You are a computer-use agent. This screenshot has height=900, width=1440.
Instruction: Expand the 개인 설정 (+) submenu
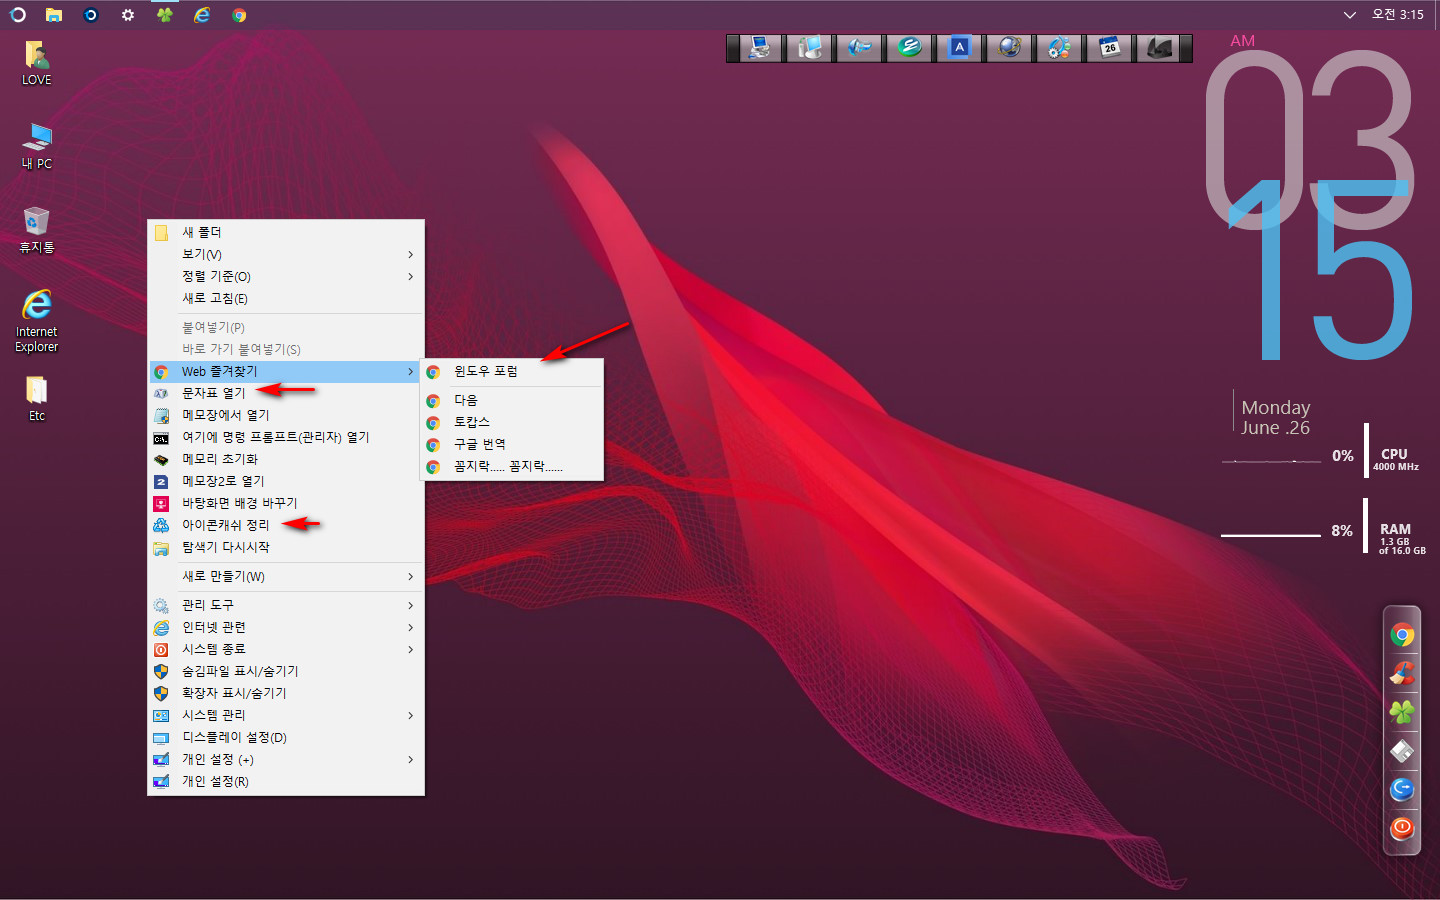pos(286,759)
